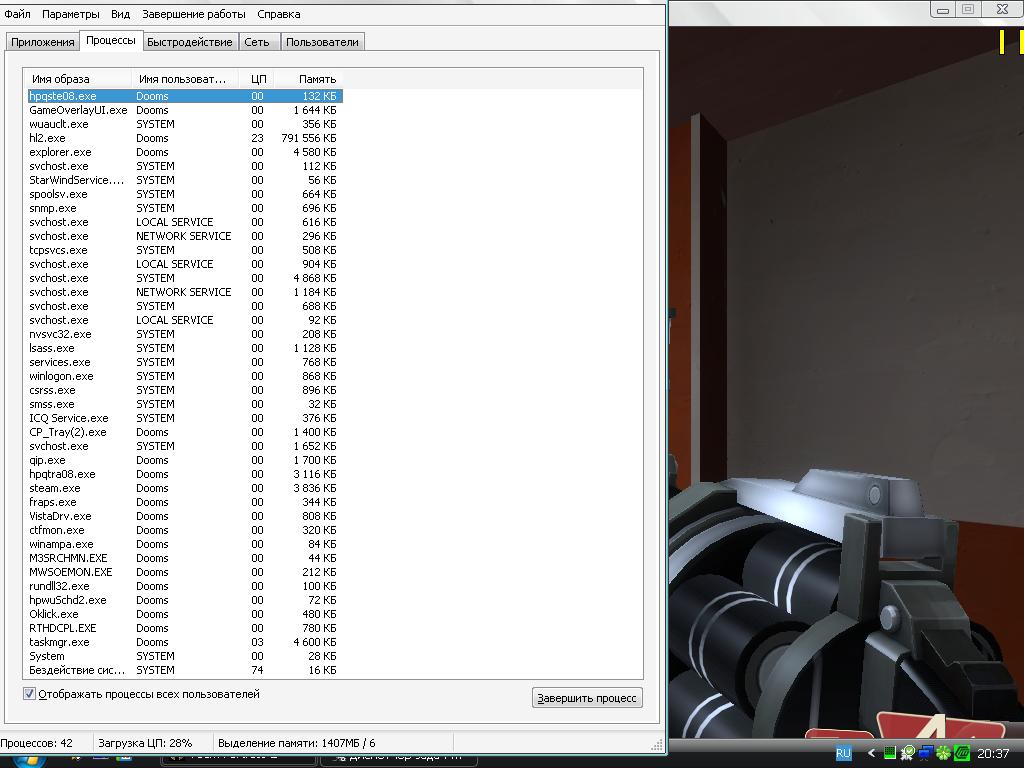Open the 'Справка' menu
This screenshot has width=1024, height=768.
(x=279, y=14)
